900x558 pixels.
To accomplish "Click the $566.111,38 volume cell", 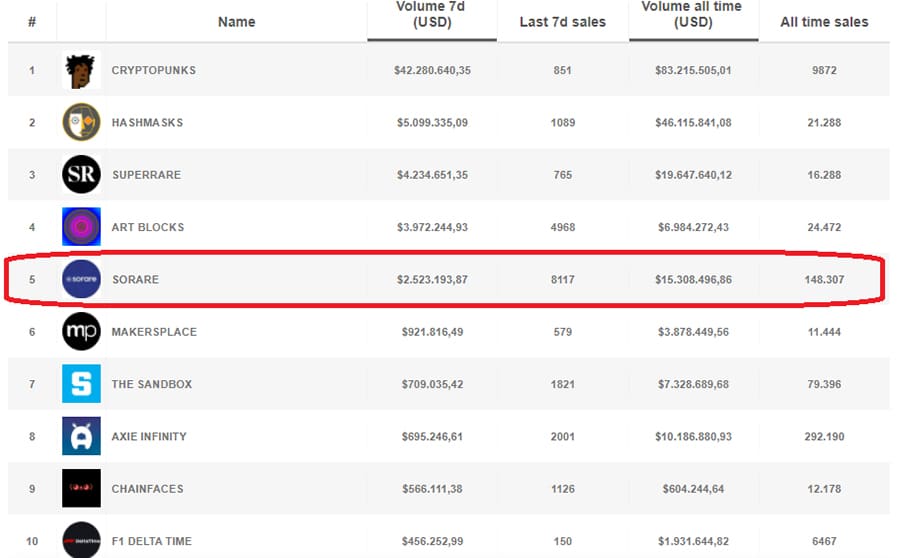I will (432, 488).
